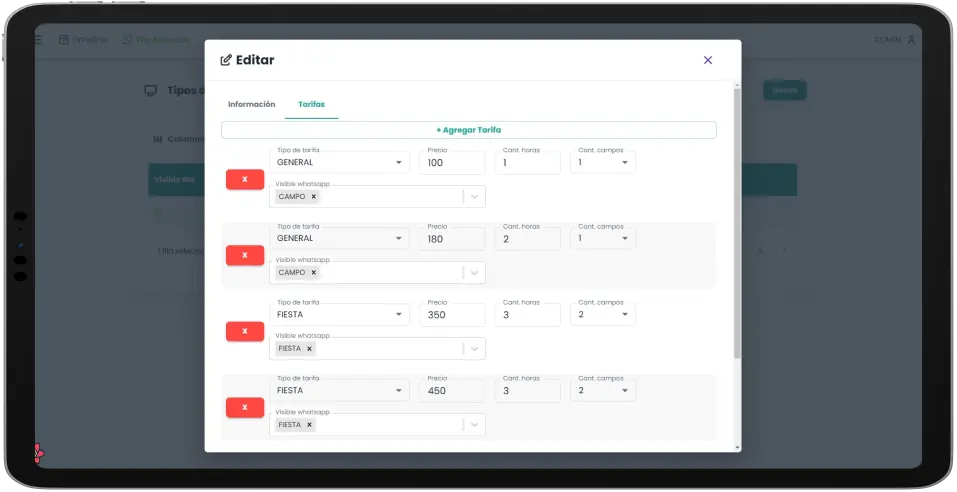Remove the CAMPO tag in first tarifa
This screenshot has width=957, height=492.
pyautogui.click(x=313, y=197)
